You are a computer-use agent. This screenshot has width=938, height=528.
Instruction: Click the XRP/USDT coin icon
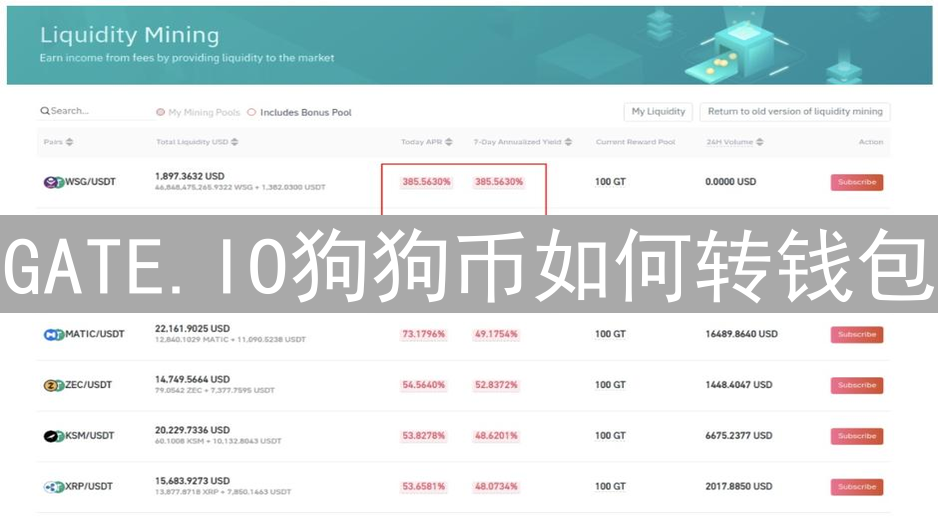(53, 487)
